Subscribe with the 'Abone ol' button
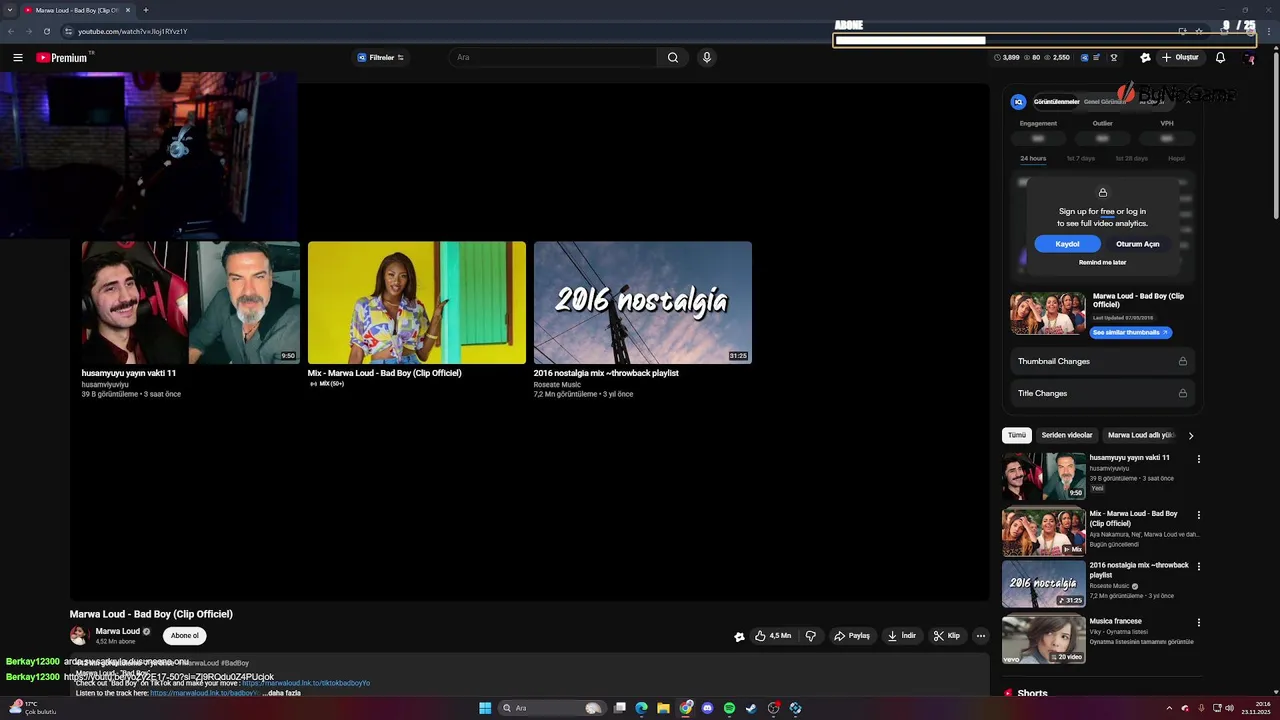 (x=184, y=636)
